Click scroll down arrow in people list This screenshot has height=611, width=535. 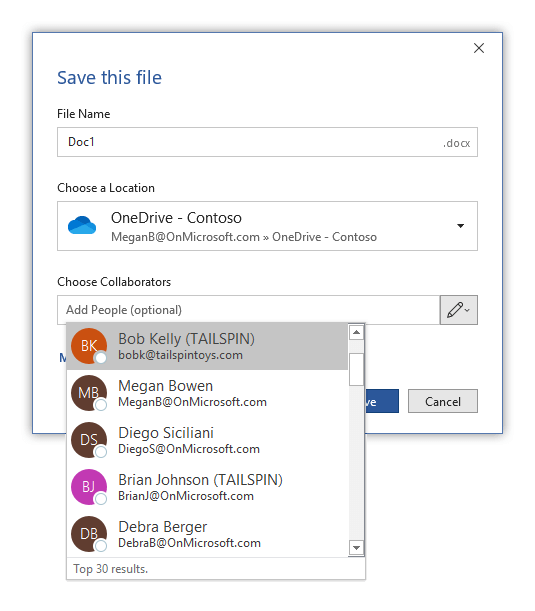[356, 548]
